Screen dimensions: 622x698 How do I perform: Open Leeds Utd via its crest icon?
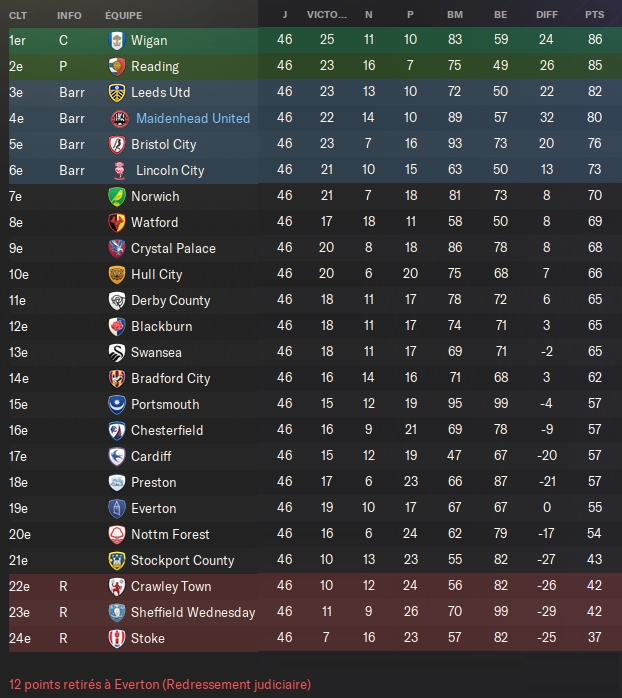(x=117, y=93)
